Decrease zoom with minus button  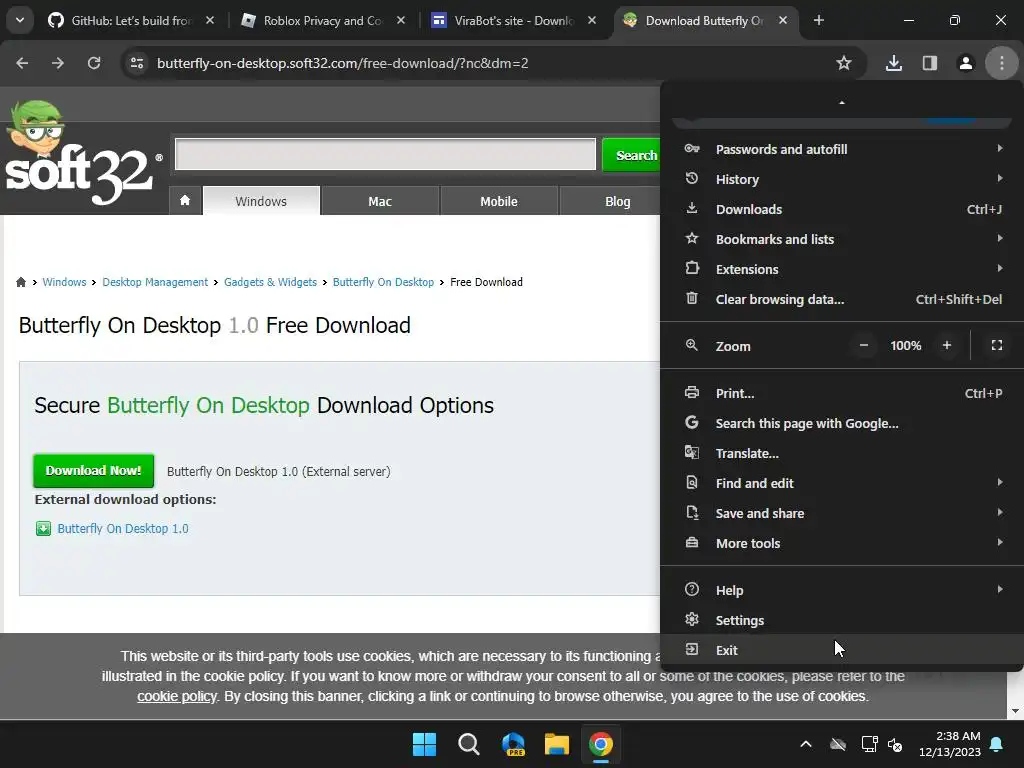(864, 345)
